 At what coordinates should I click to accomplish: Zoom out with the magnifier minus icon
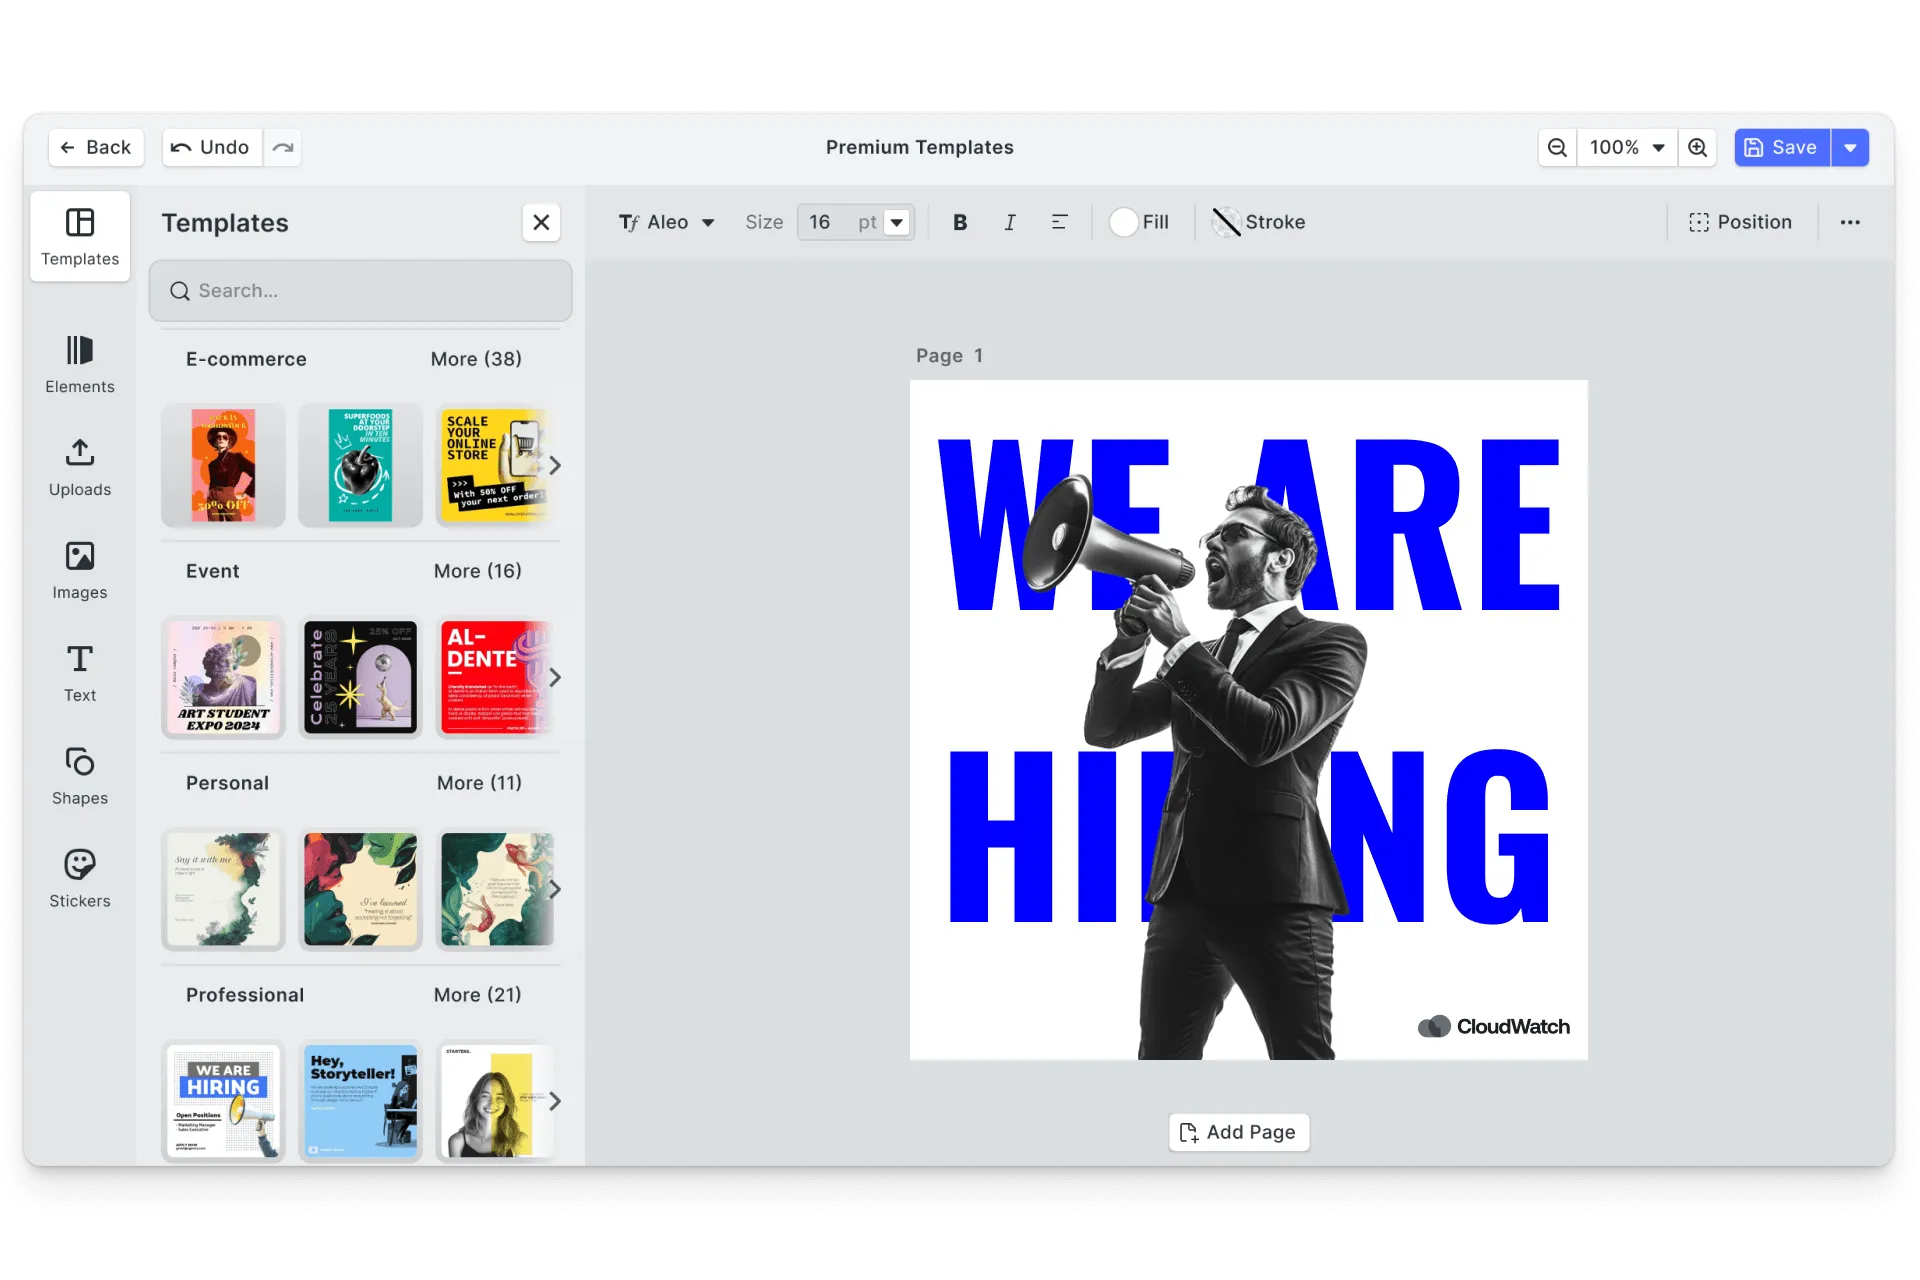1557,147
